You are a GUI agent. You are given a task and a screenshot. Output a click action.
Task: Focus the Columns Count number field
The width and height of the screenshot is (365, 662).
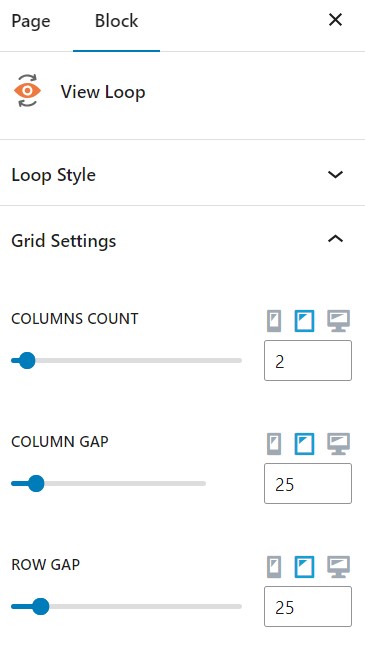coord(308,361)
